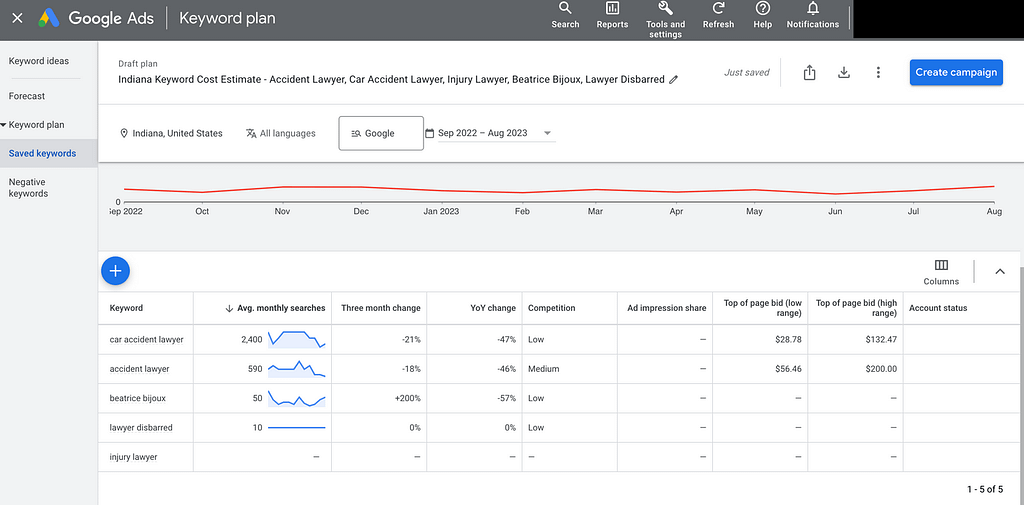Sort by Competition column header
This screenshot has width=1024, height=505.
[x=551, y=308]
